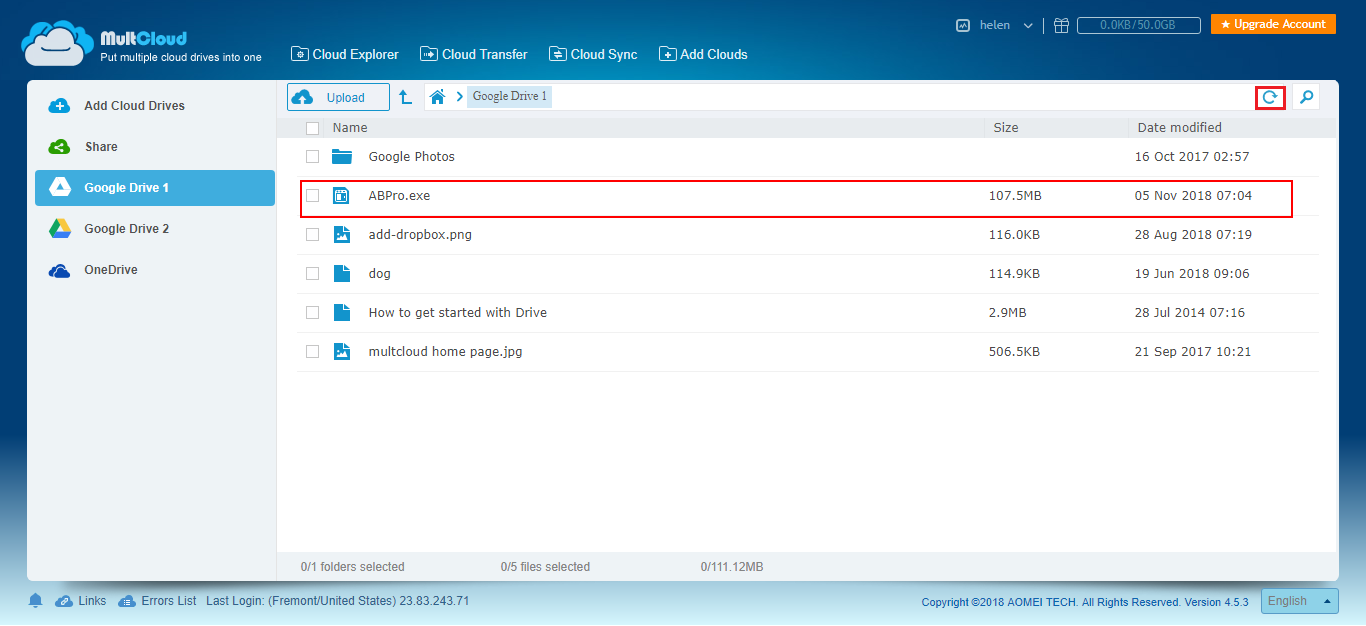Click the activity icon beside username helen
1366x626 pixels.
(963, 25)
